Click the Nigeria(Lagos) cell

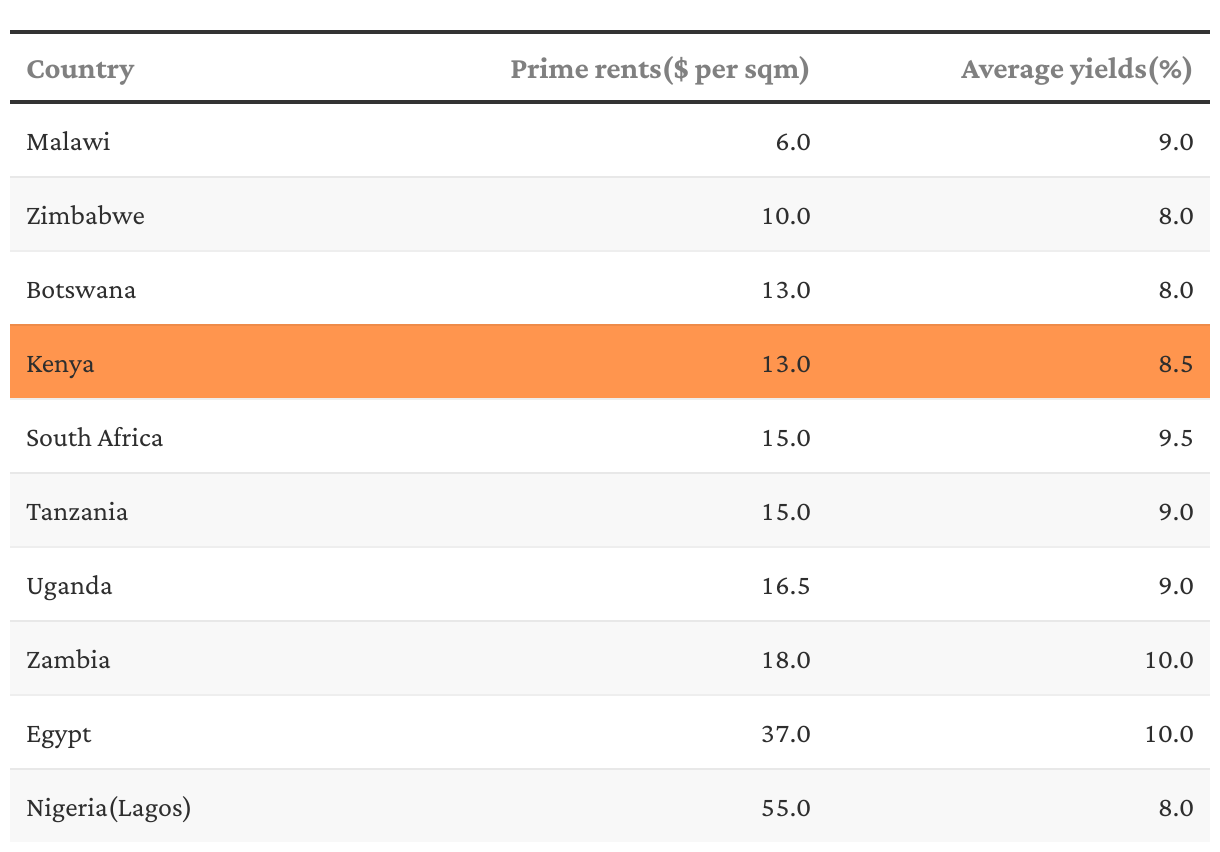tap(108, 808)
